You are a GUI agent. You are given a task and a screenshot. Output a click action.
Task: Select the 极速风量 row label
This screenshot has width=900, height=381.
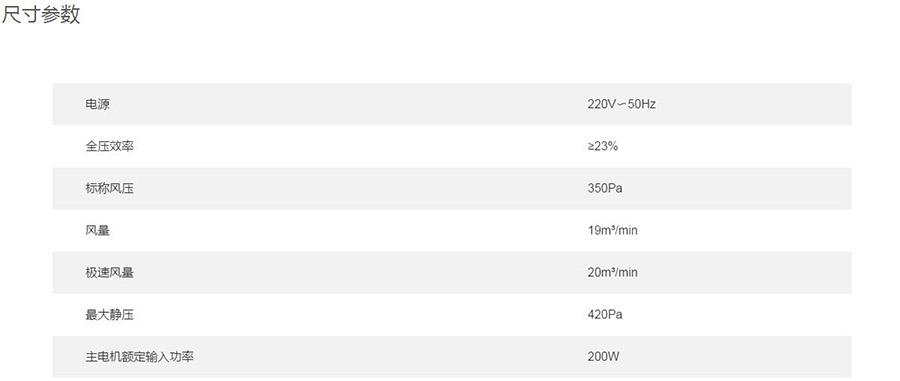109,273
